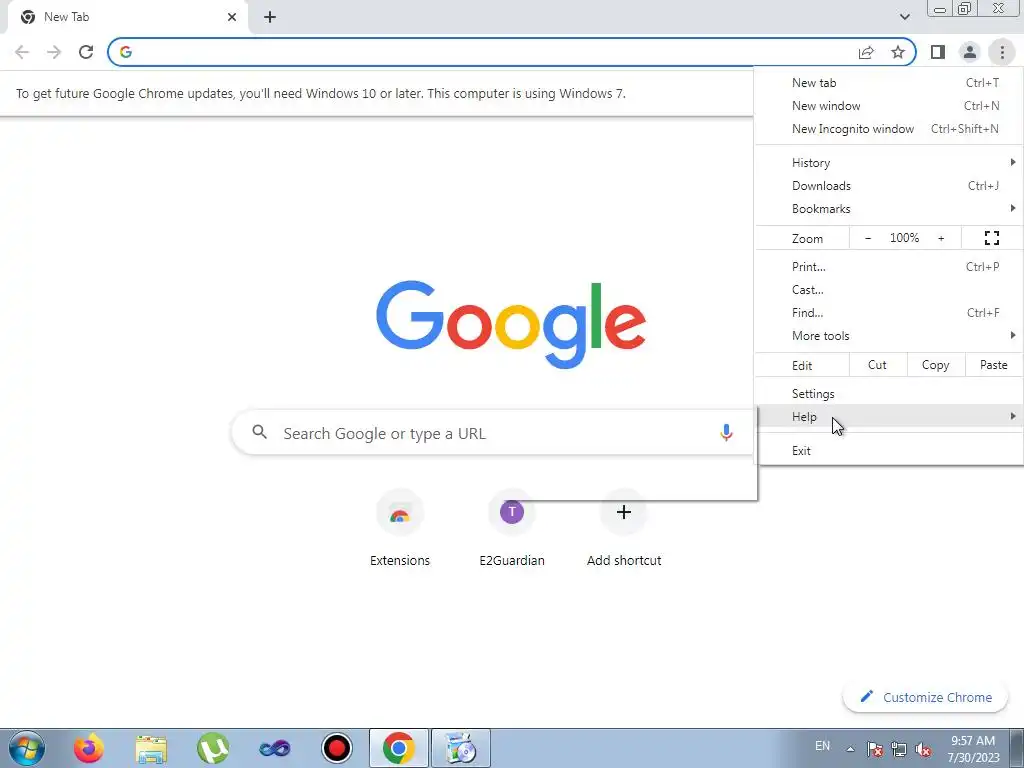The width and height of the screenshot is (1024, 768).
Task: Click the forward navigation arrow
Action: (54, 52)
